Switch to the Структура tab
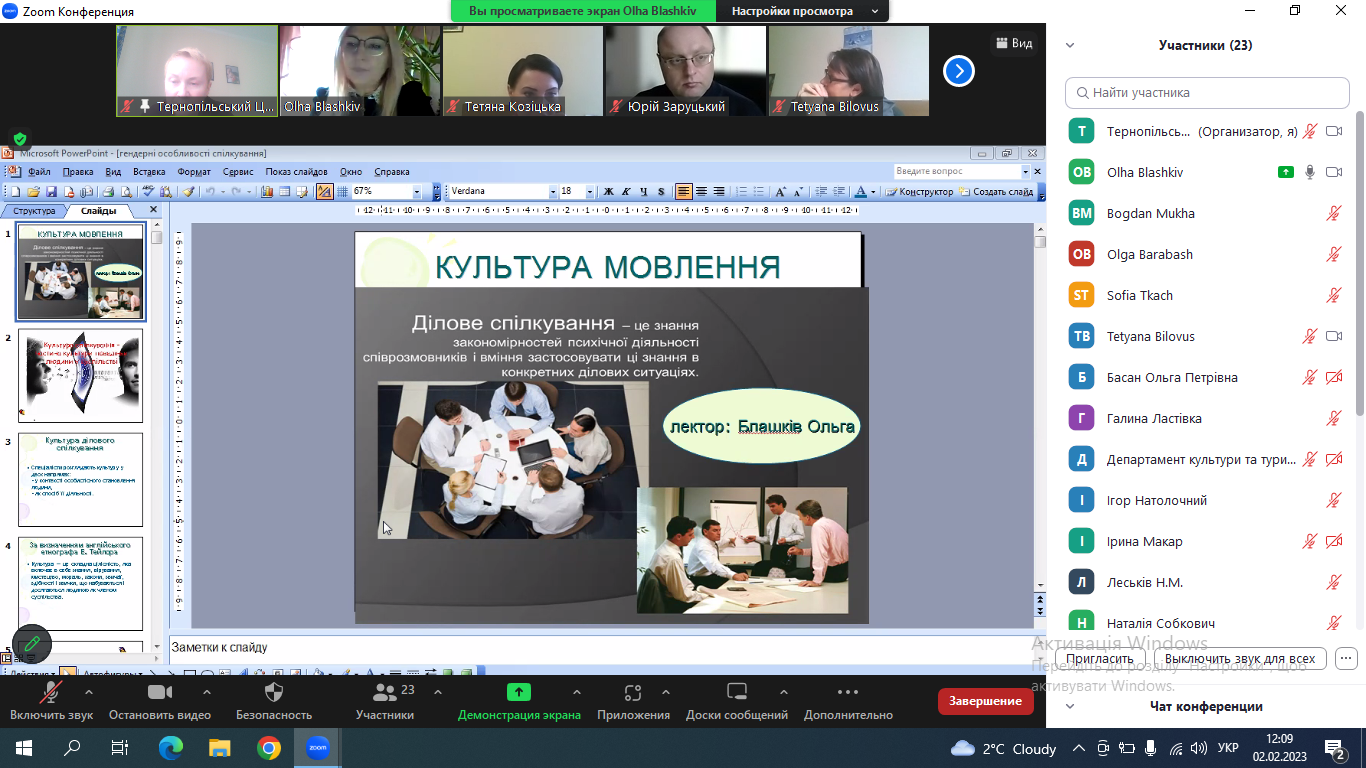The height and width of the screenshot is (768, 1366). [34, 211]
